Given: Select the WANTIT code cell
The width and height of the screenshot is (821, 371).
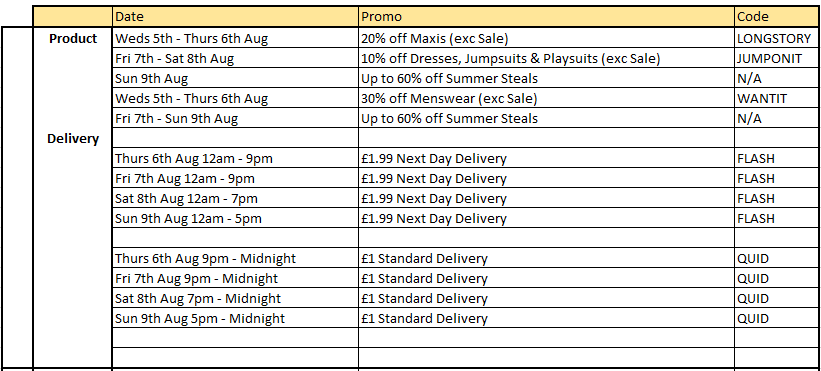Looking at the screenshot, I should coord(778,98).
